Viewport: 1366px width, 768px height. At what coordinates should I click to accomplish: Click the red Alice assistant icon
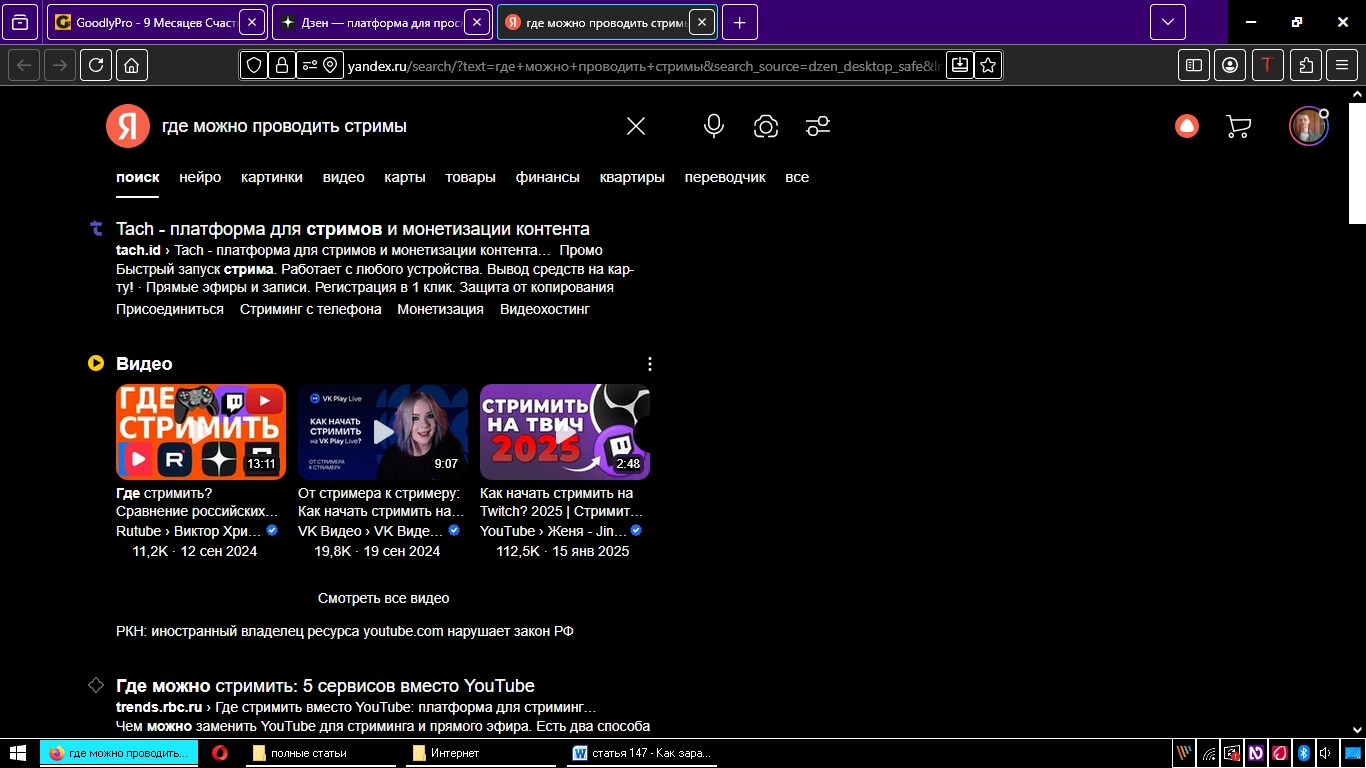pyautogui.click(x=1187, y=126)
